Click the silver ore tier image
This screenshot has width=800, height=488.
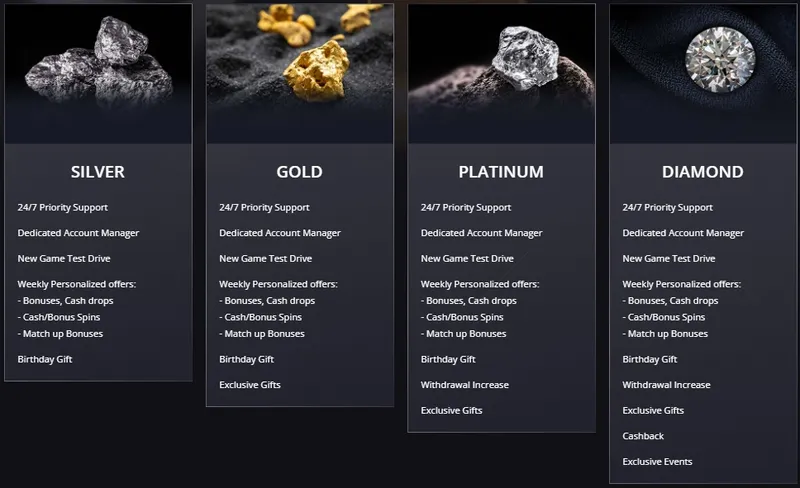tap(98, 70)
